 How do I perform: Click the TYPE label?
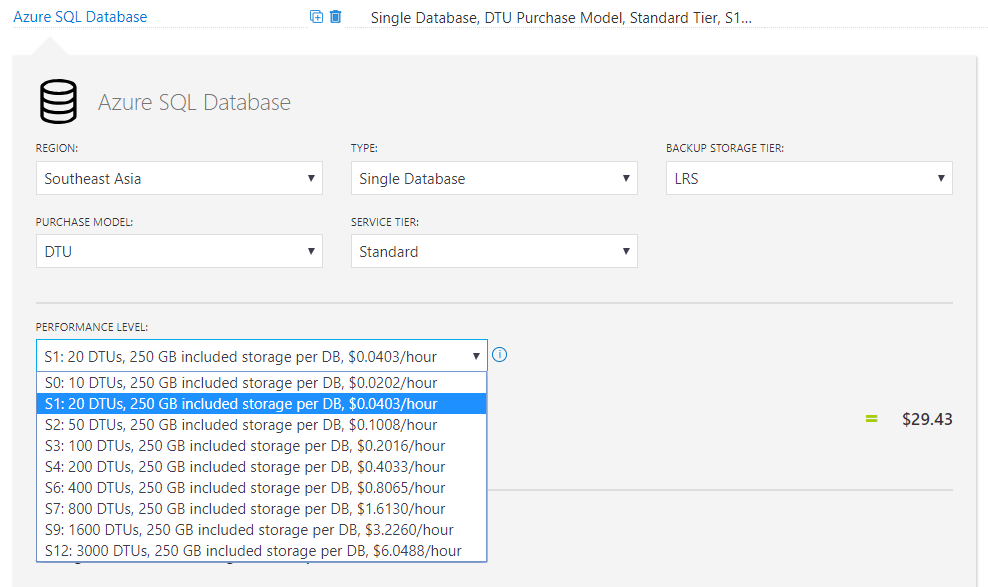click(x=364, y=148)
